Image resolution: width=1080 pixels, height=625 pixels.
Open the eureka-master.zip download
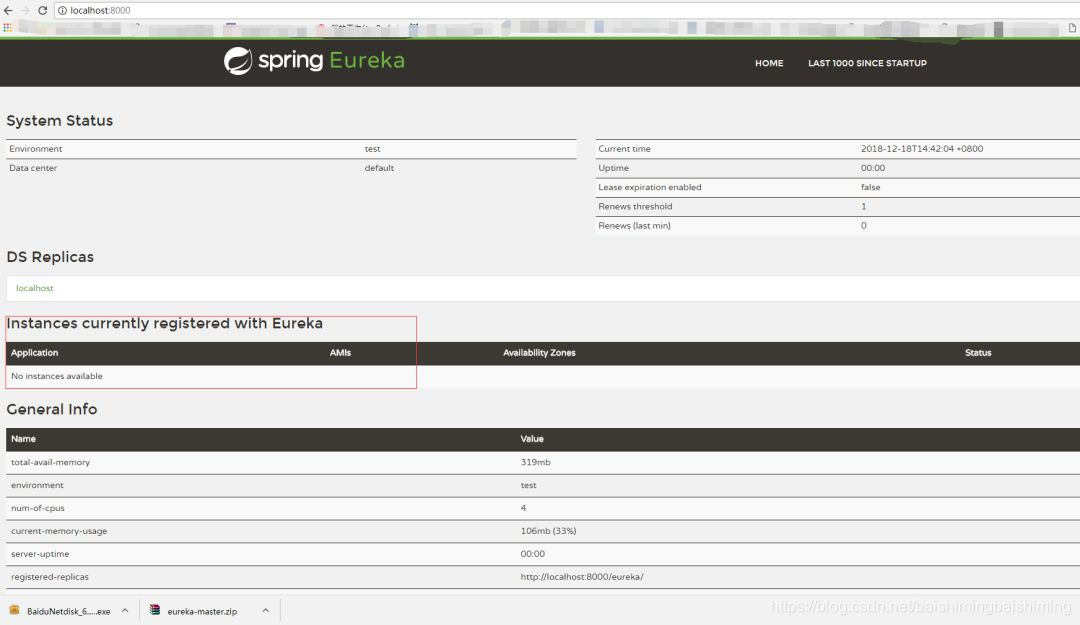202,611
